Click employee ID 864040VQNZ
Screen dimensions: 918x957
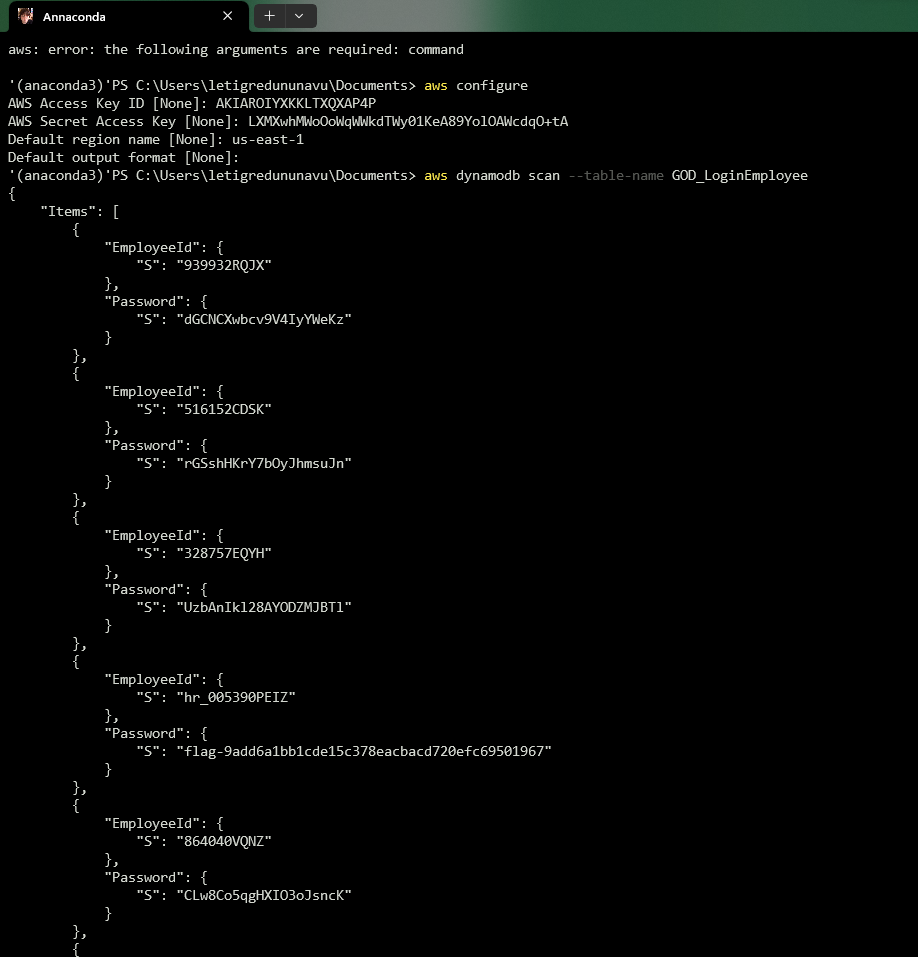(223, 842)
